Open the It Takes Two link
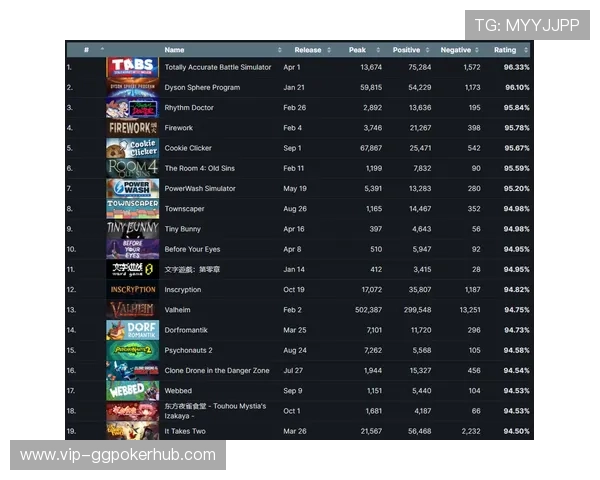The image size is (600, 480). (x=185, y=431)
